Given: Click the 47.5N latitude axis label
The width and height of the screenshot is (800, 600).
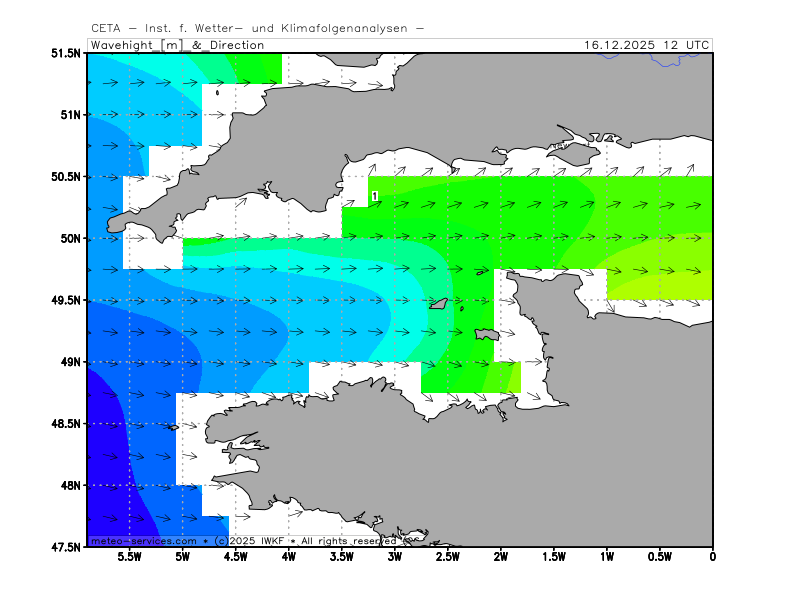Looking at the screenshot, I should (x=65, y=547).
